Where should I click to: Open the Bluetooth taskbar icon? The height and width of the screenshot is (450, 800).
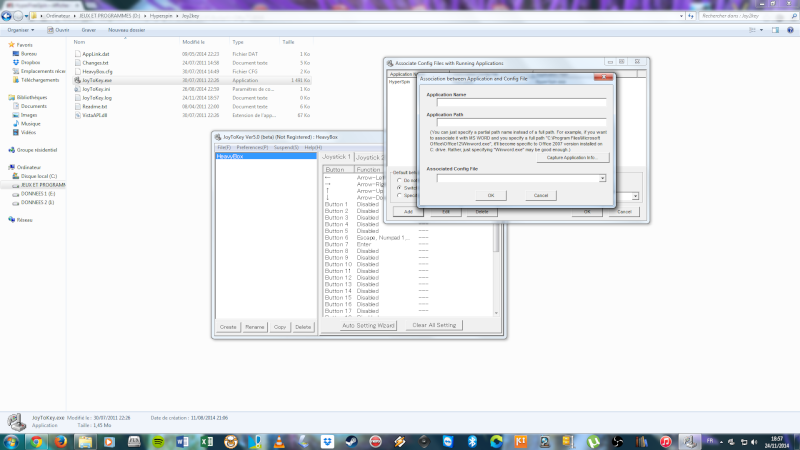472,442
